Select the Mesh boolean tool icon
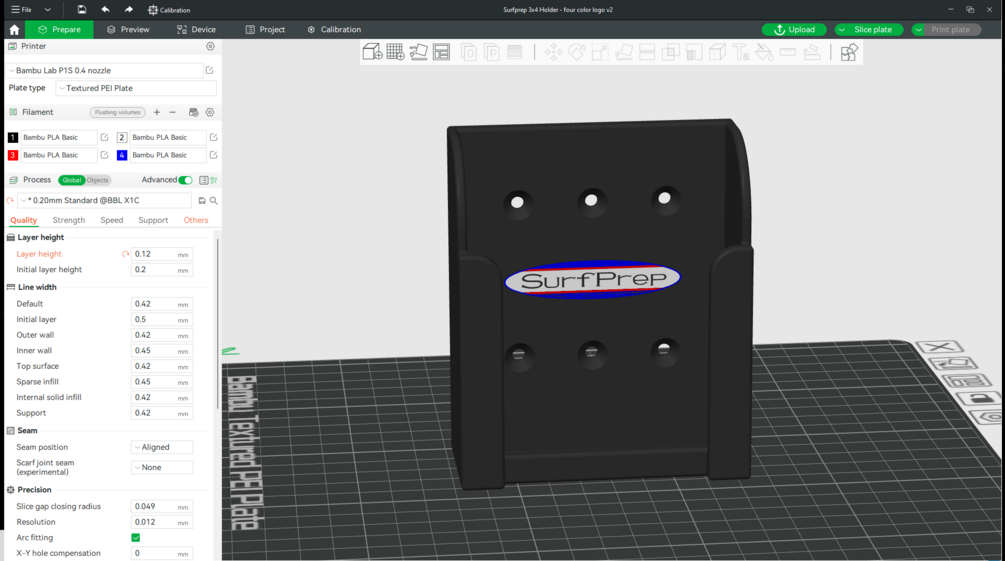The width and height of the screenshot is (1005, 561). tap(670, 52)
